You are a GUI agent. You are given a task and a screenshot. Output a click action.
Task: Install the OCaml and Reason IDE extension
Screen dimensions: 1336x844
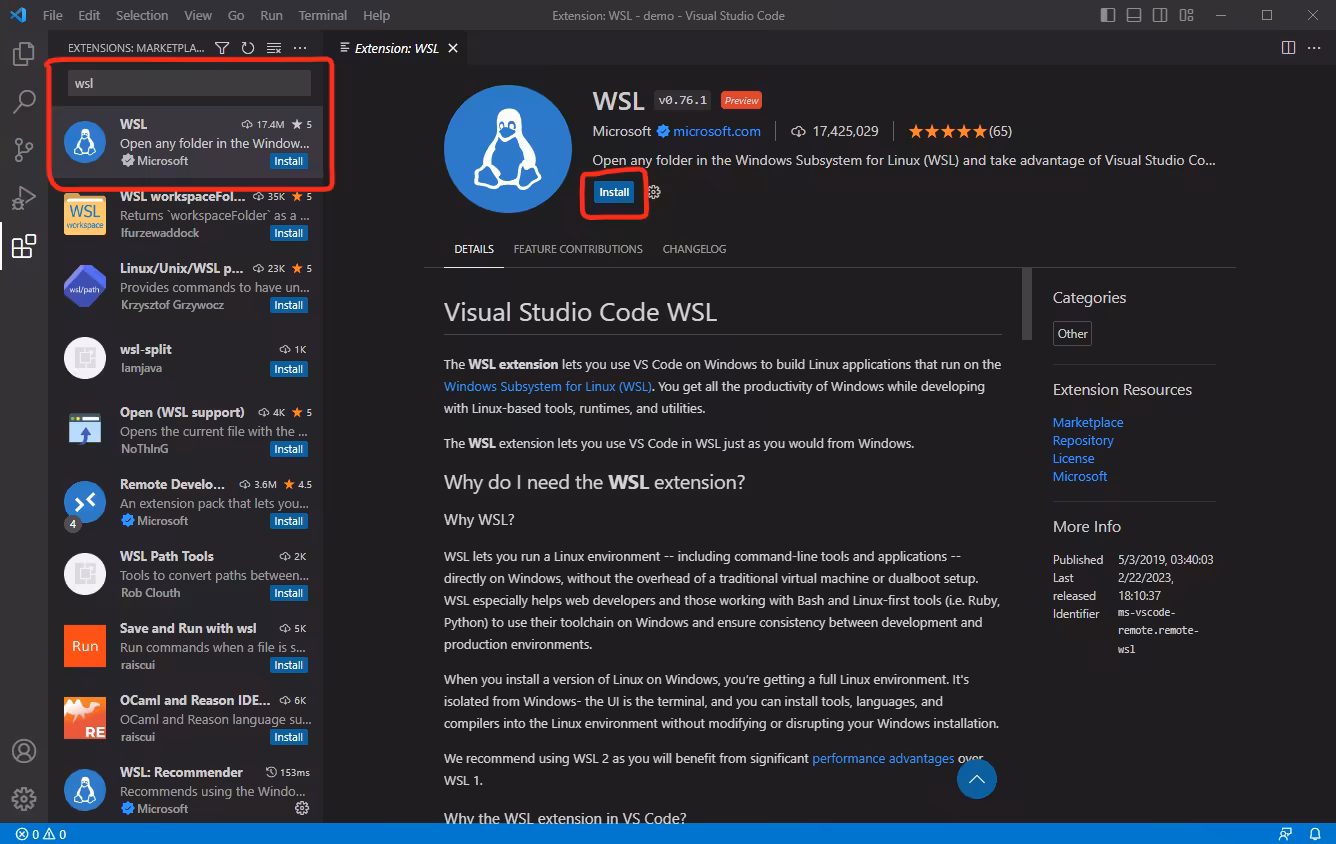click(x=289, y=737)
